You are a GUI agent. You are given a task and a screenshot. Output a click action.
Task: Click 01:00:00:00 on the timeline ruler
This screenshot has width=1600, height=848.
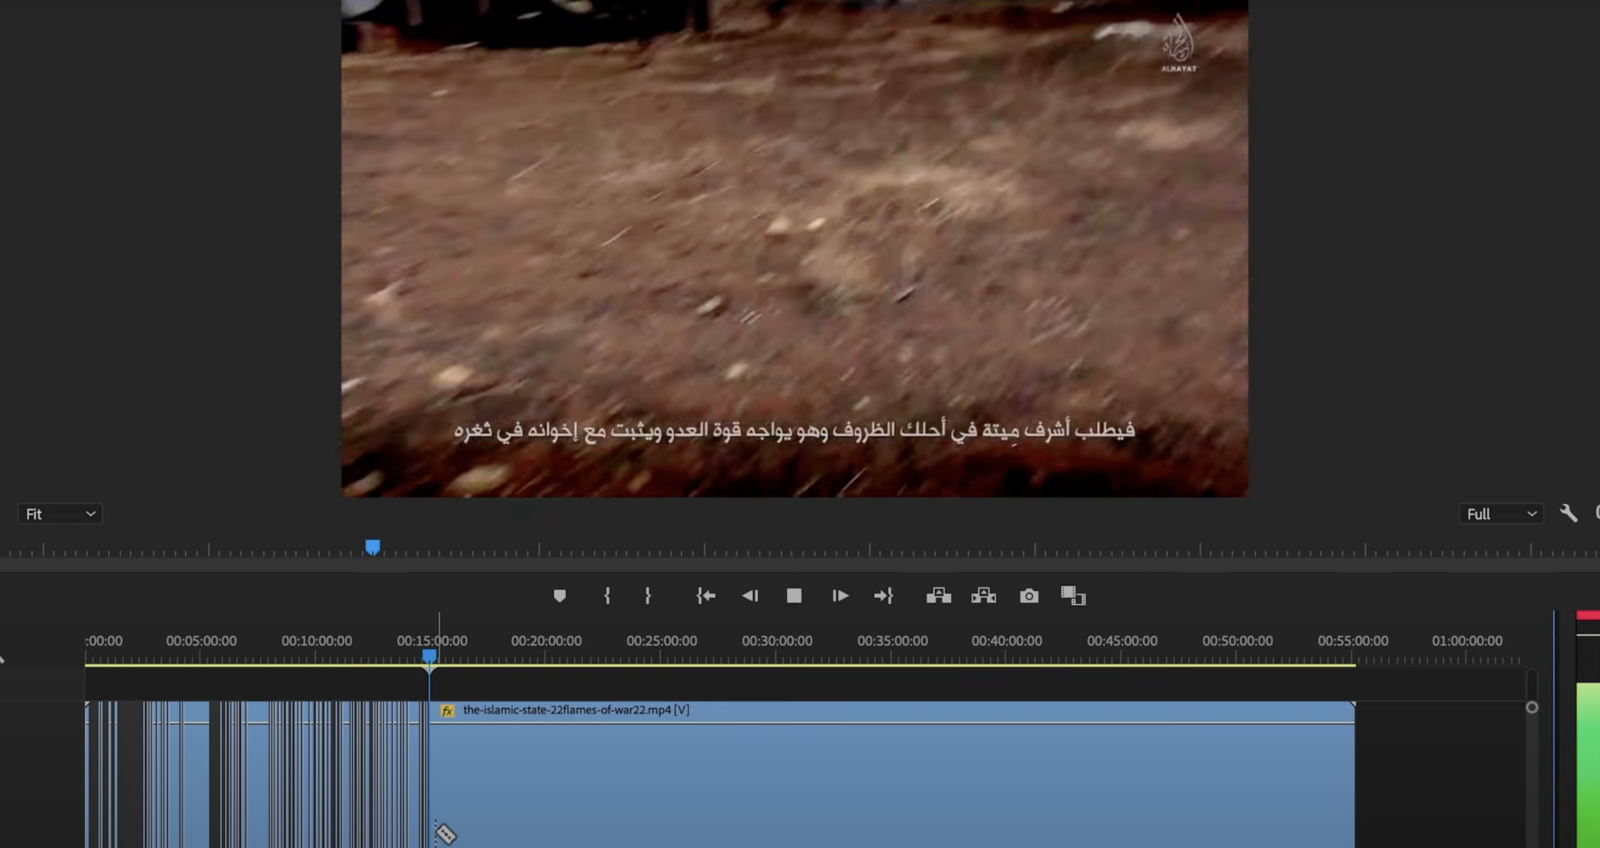pyautogui.click(x=1467, y=641)
